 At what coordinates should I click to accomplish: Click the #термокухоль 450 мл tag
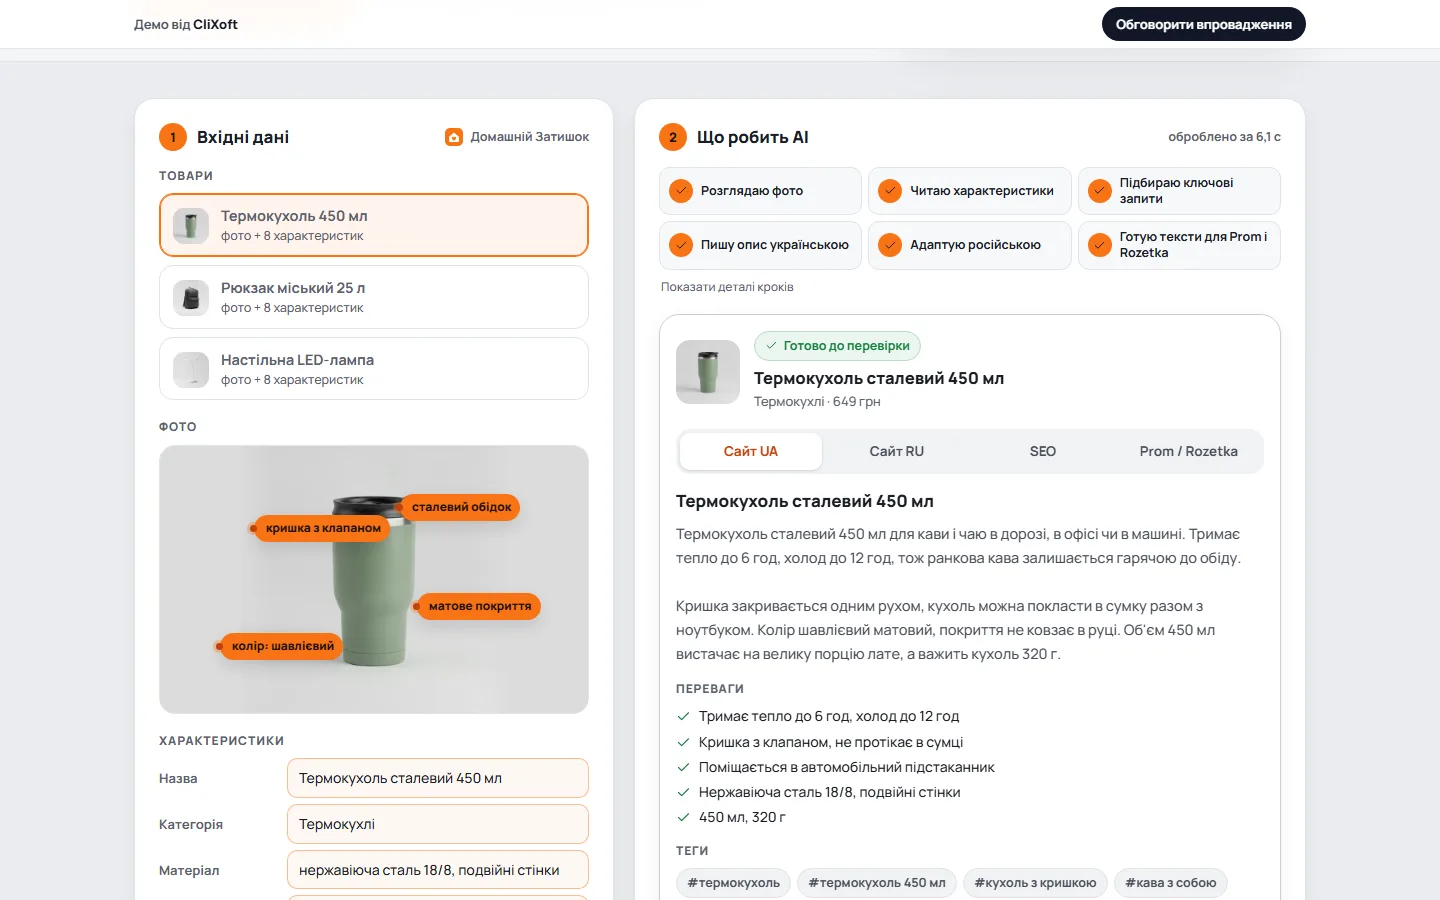click(x=877, y=883)
